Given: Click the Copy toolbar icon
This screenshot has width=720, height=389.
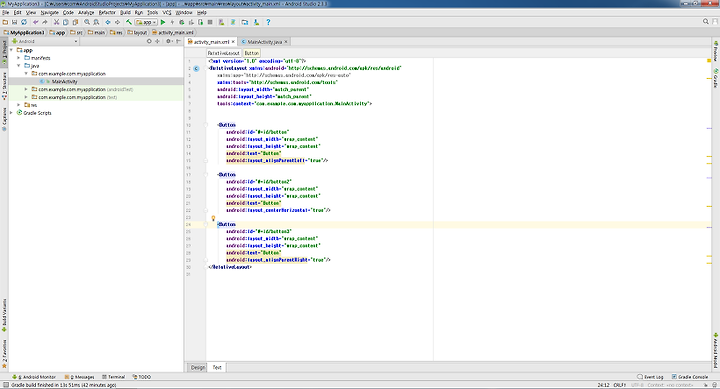Looking at the screenshot, I should [66, 22].
